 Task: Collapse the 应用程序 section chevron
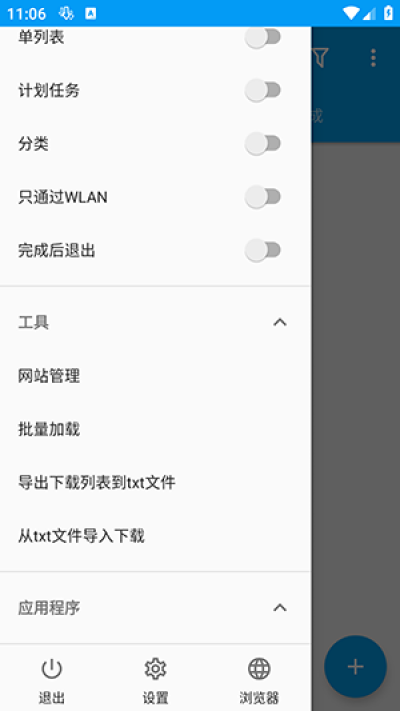pyautogui.click(x=280, y=608)
